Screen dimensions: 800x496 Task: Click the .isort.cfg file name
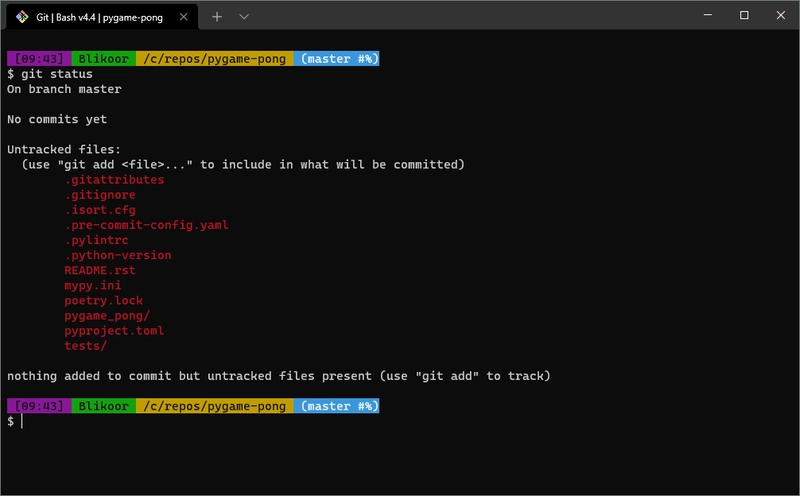coord(100,210)
